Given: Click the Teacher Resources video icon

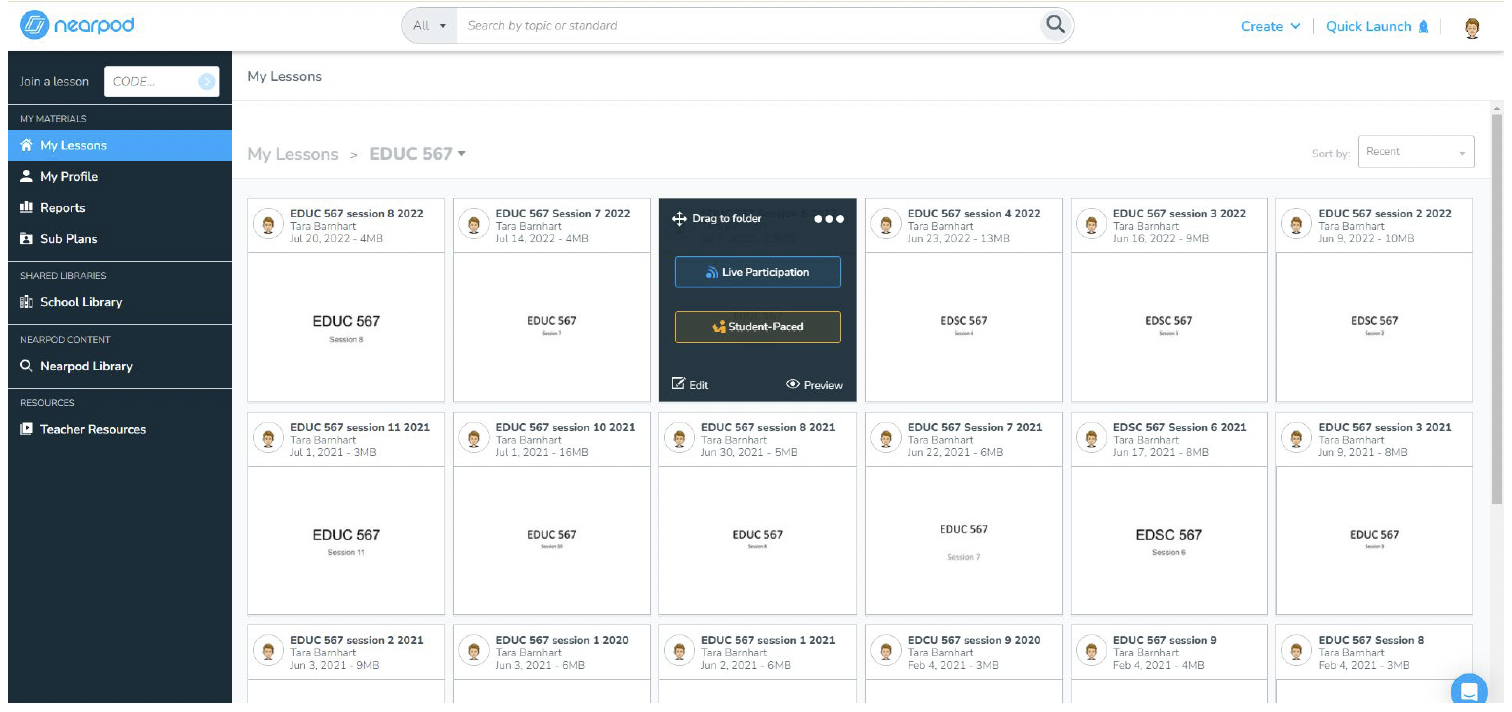Looking at the screenshot, I should 27,429.
